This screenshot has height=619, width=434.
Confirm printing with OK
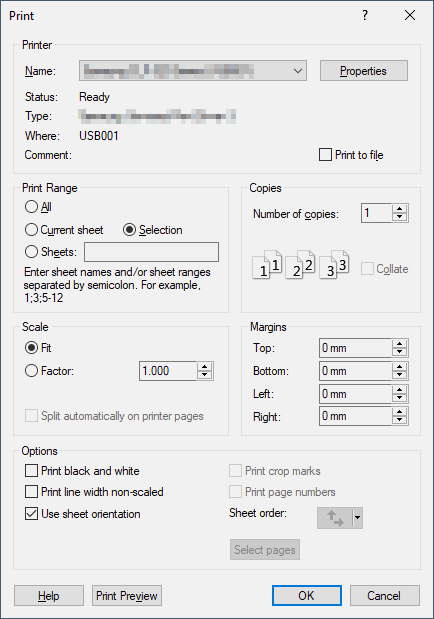pyautogui.click(x=306, y=595)
